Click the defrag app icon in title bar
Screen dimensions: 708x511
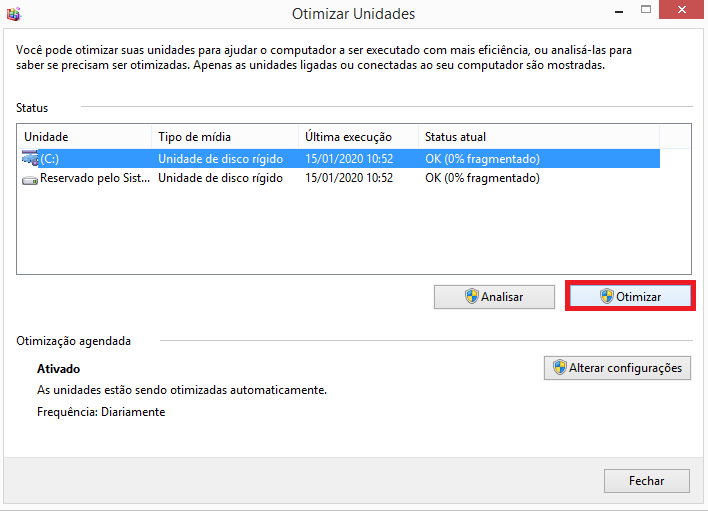(x=14, y=14)
